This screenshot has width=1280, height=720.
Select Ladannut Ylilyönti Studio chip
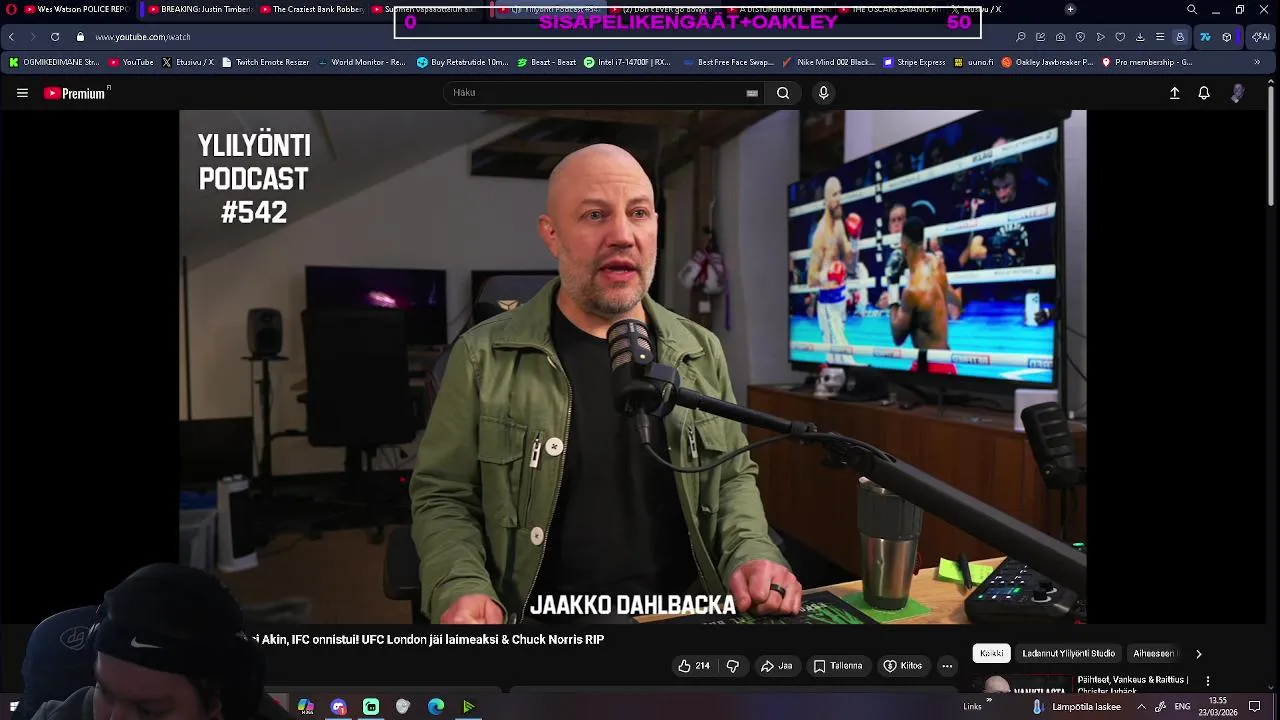1068,654
